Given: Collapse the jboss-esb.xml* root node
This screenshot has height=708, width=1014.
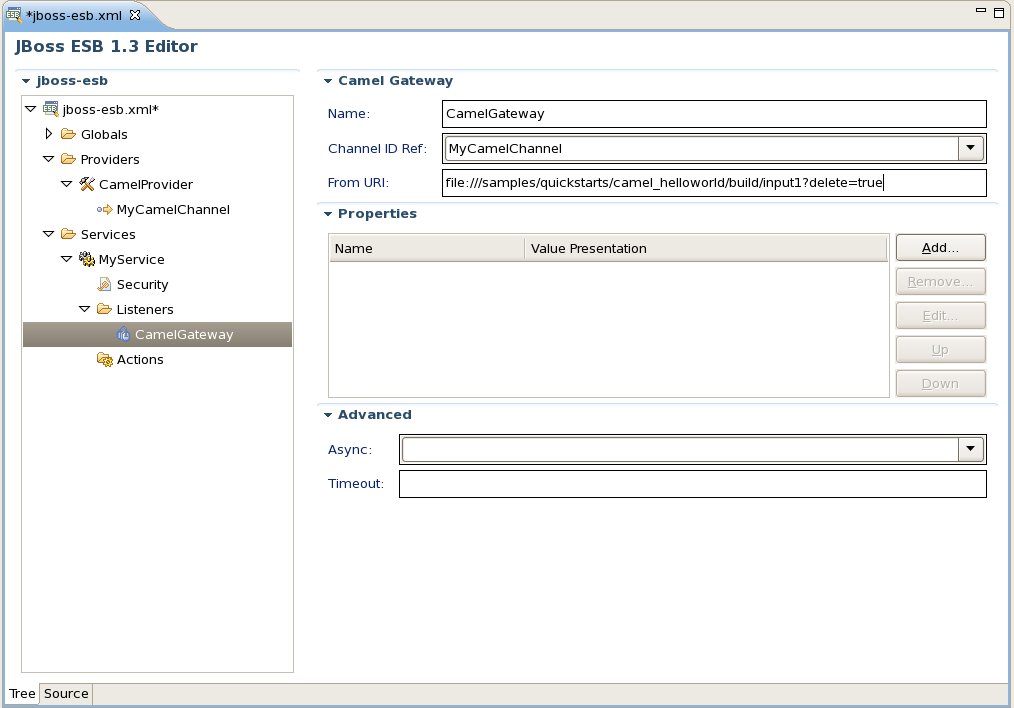Looking at the screenshot, I should tap(30, 109).
